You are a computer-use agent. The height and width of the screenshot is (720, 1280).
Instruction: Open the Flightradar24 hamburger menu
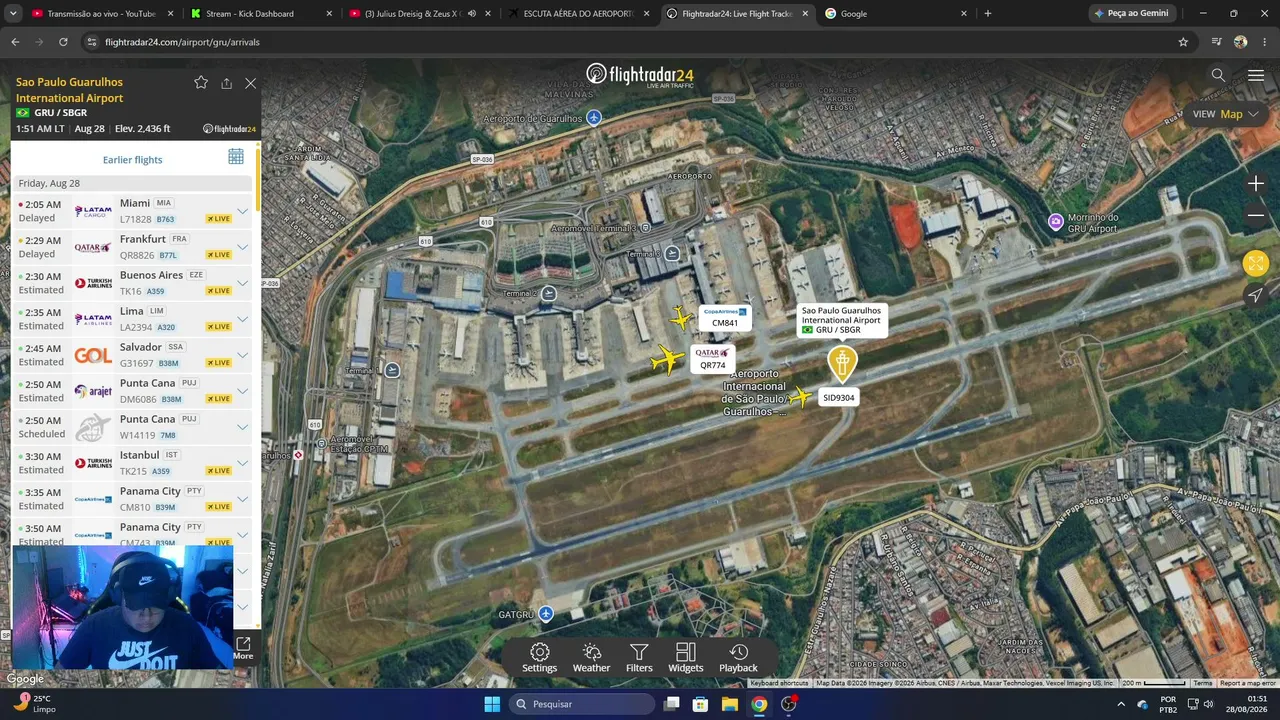click(1256, 75)
